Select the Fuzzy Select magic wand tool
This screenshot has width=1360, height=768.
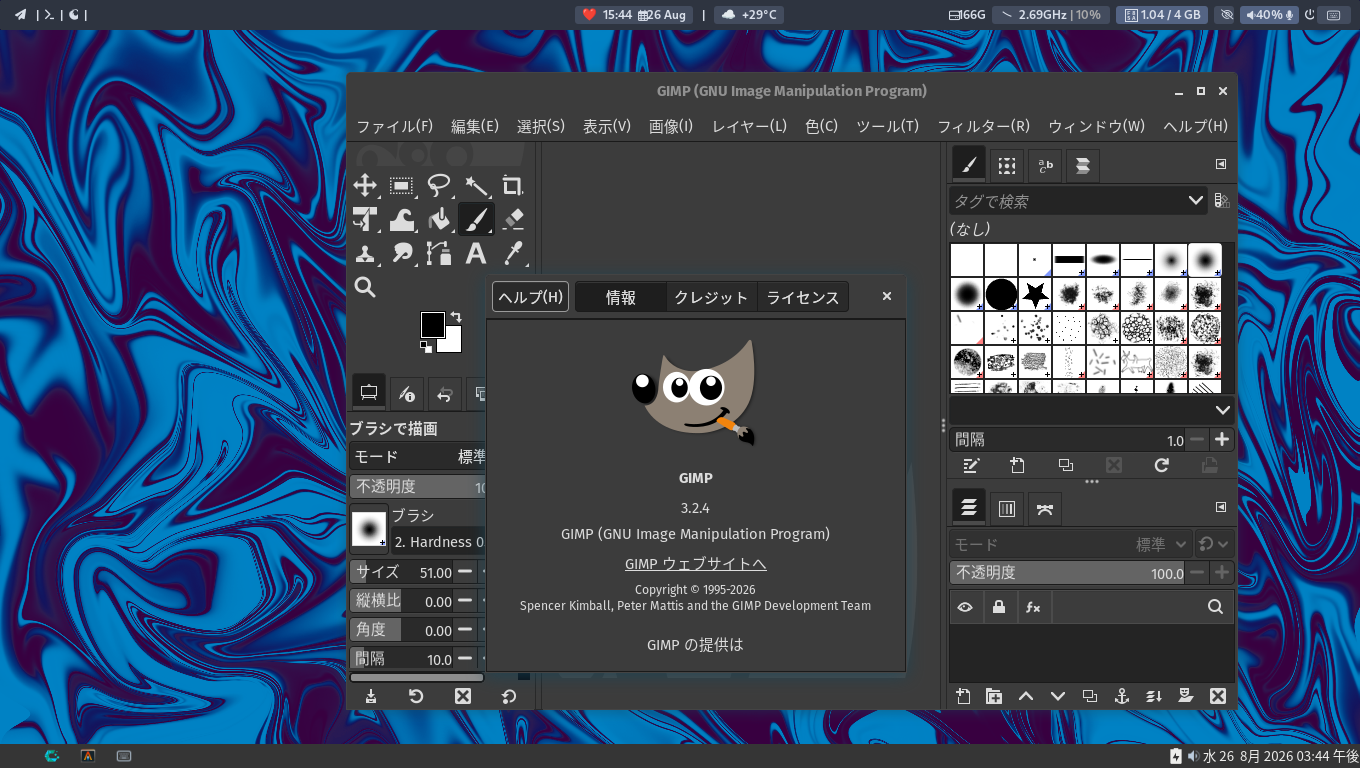(x=476, y=185)
